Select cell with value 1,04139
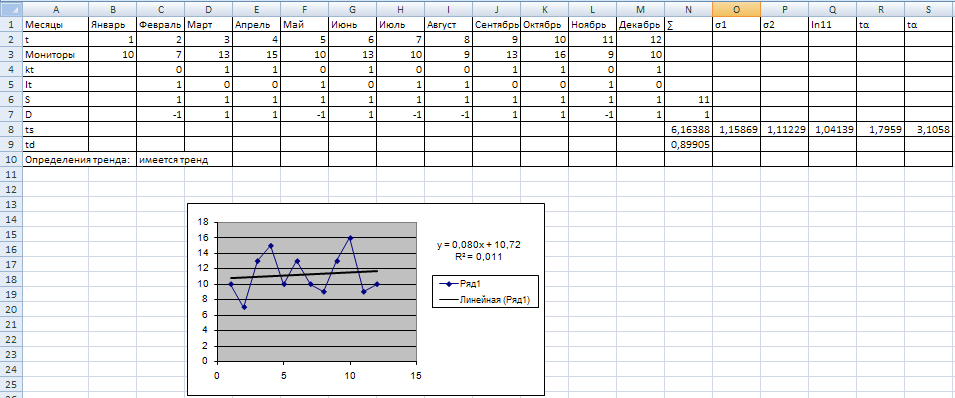The height and width of the screenshot is (398, 955). click(x=832, y=129)
